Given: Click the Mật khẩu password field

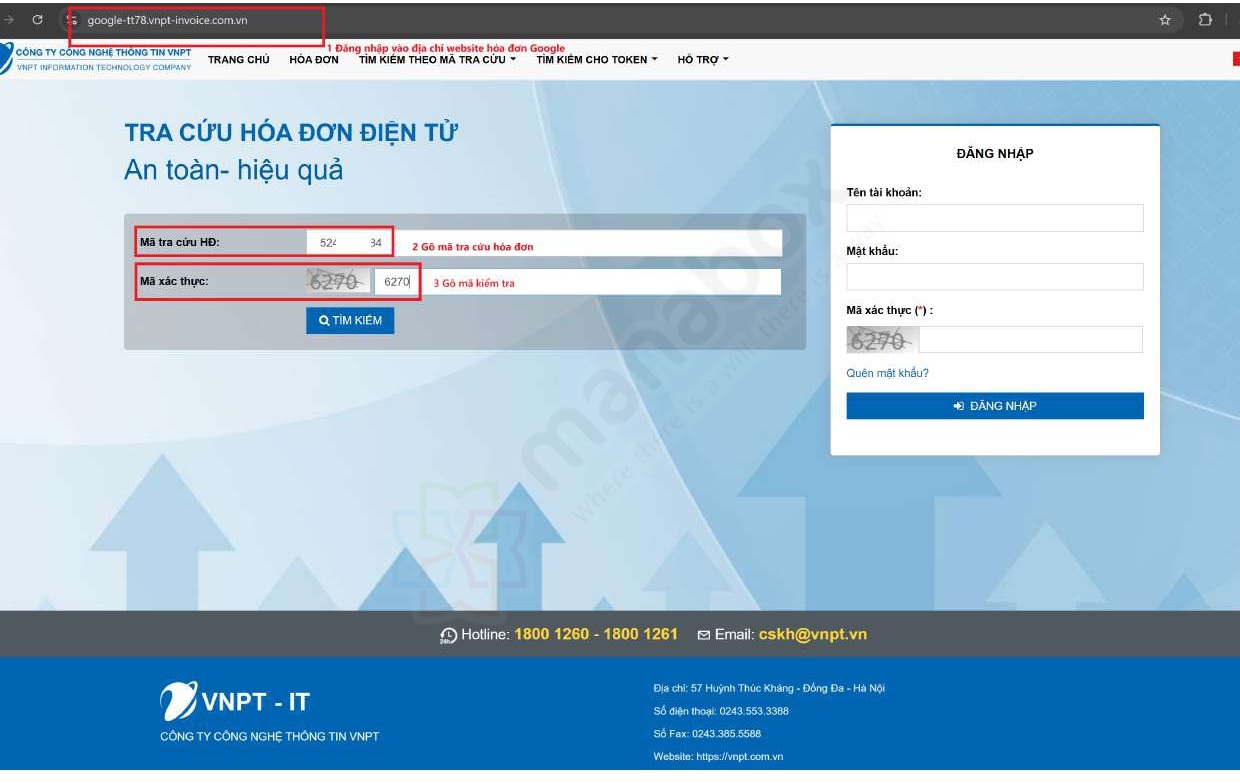Looking at the screenshot, I should [995, 277].
